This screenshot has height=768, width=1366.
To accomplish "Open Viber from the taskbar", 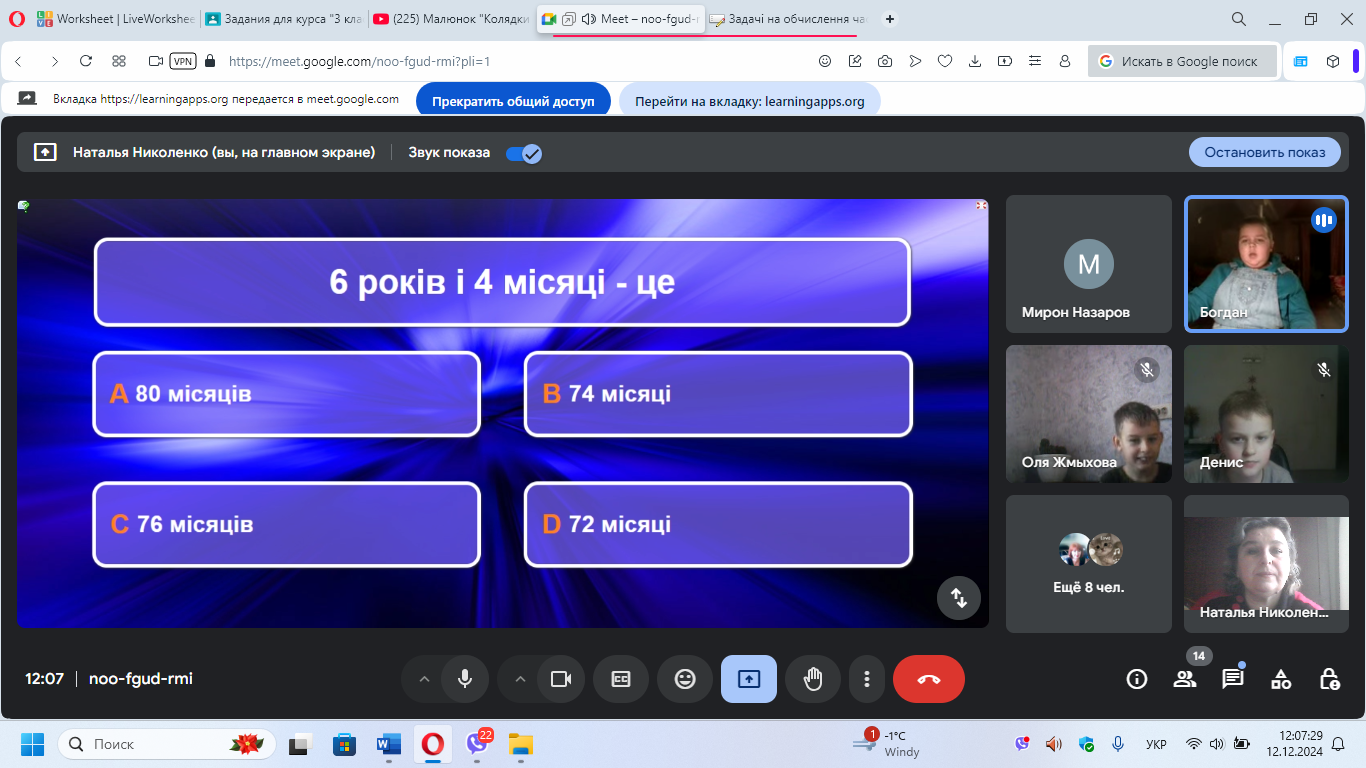I will pyautogui.click(x=477, y=744).
